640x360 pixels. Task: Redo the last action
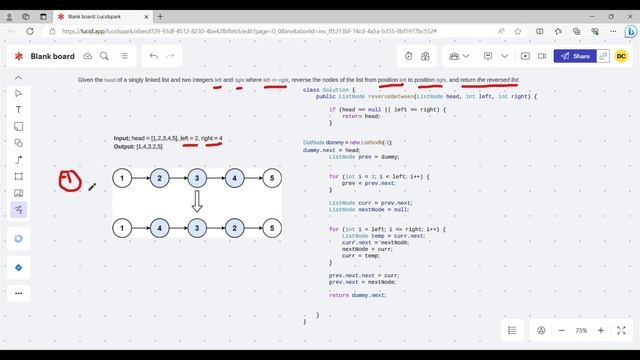tap(171, 56)
